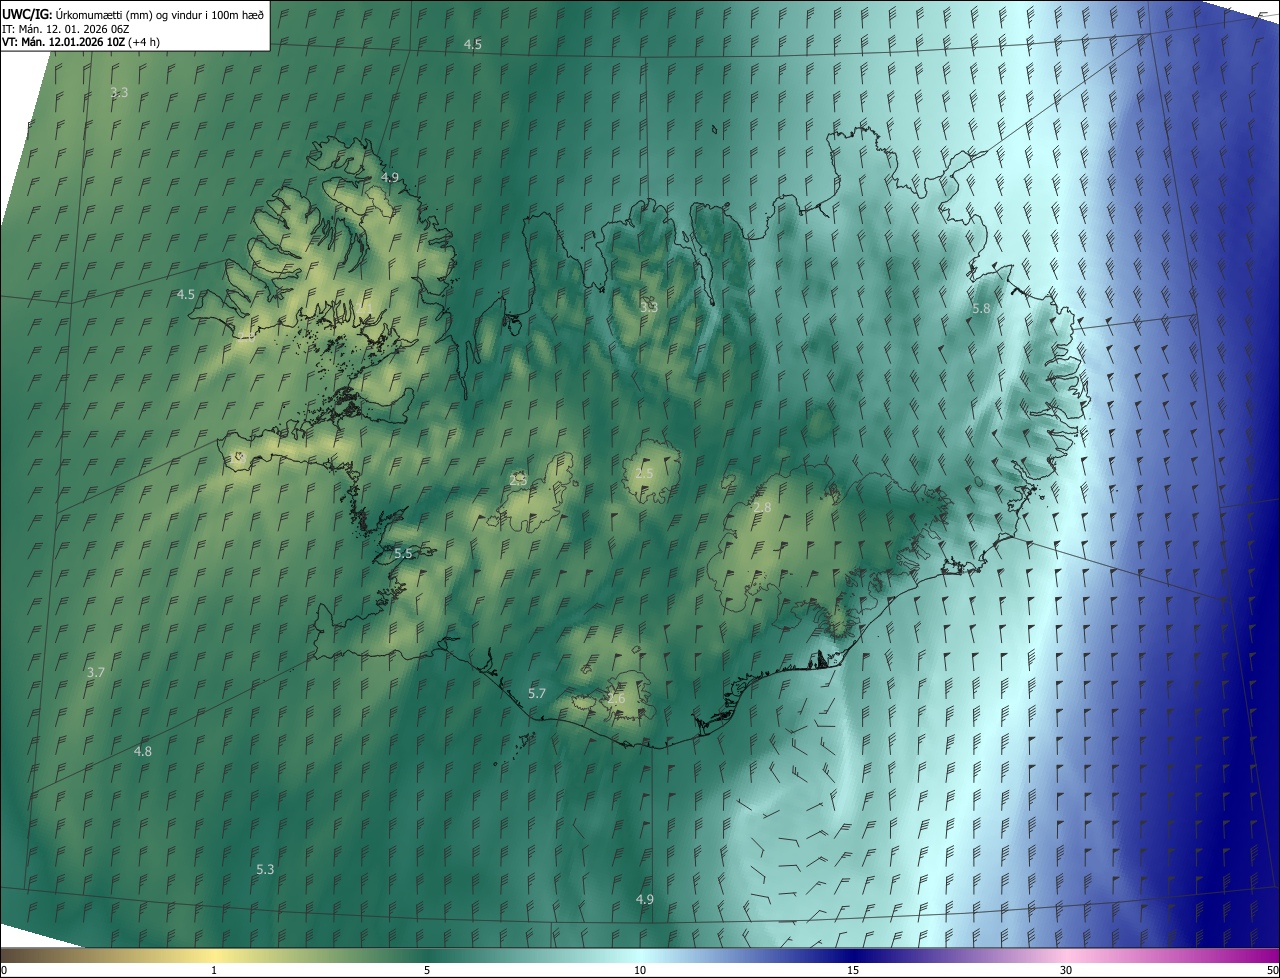
Task: Click the color scale tick label '1'
Action: click(214, 970)
